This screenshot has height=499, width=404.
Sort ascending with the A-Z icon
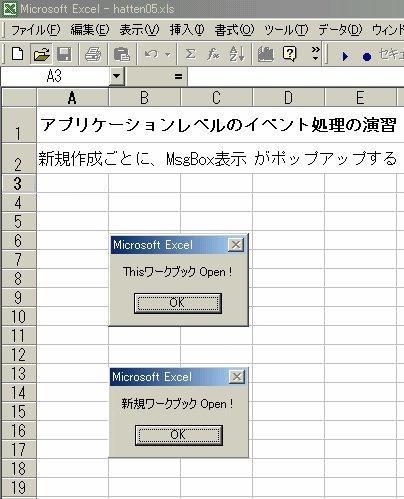[237, 54]
